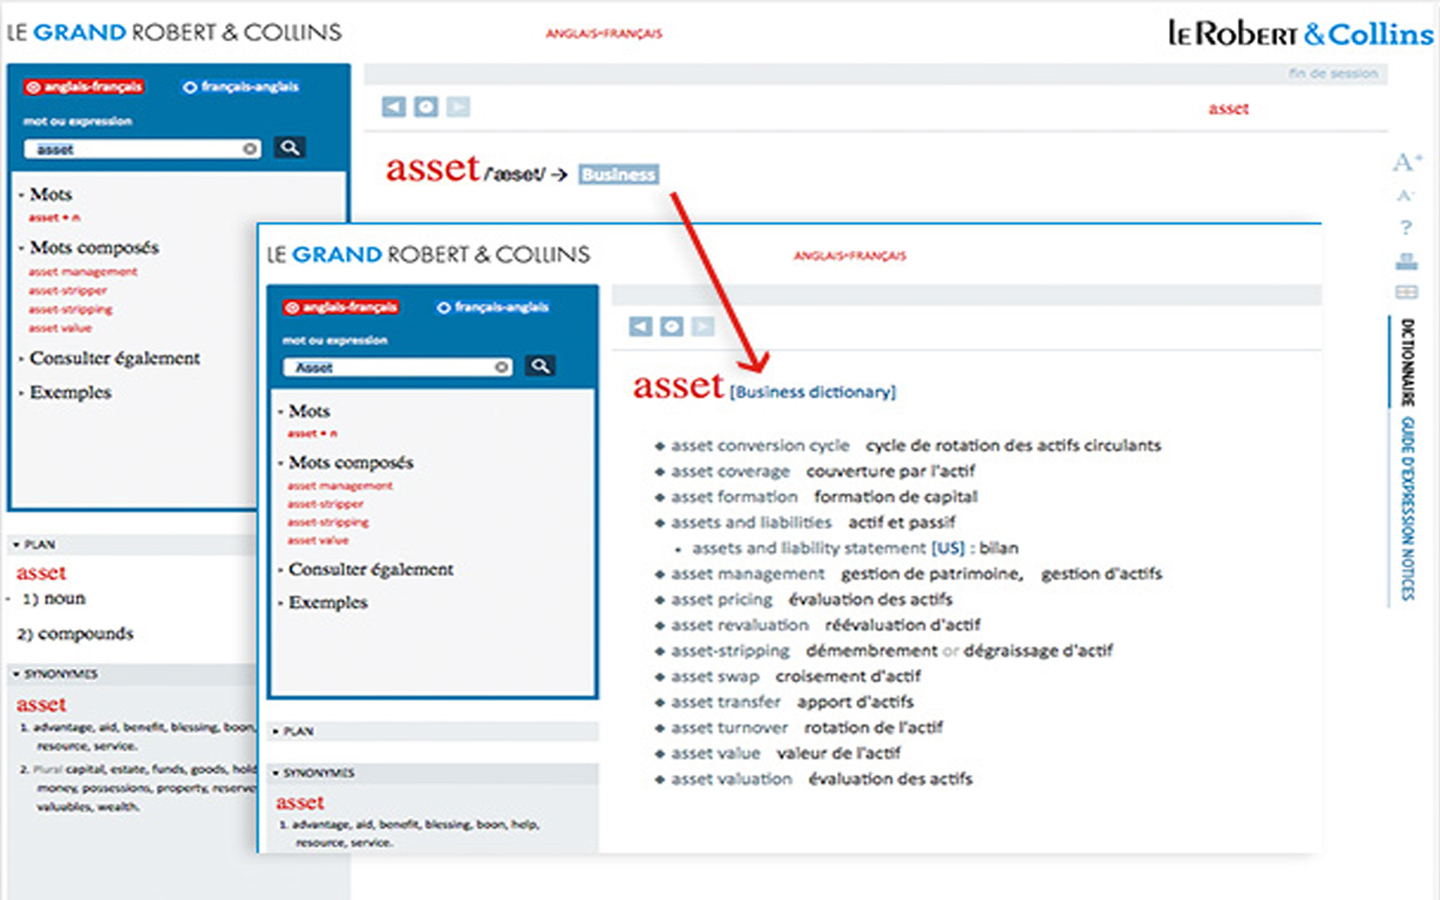Click the 'asset valuation' entry
This screenshot has width=1440, height=900.
731,779
